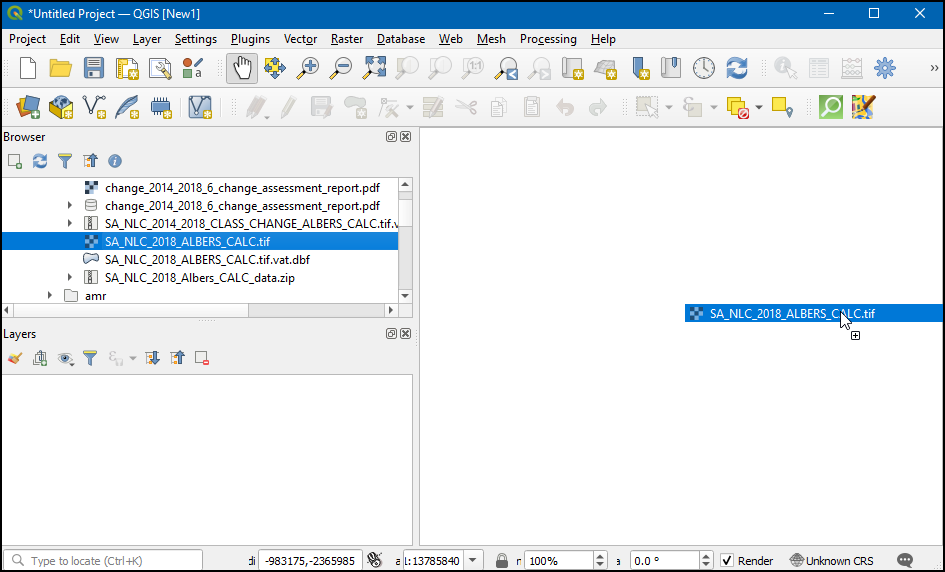Screen dimensions: 945x572
Task: Open the Manage Map Themes eye icon
Action: [x=66, y=357]
